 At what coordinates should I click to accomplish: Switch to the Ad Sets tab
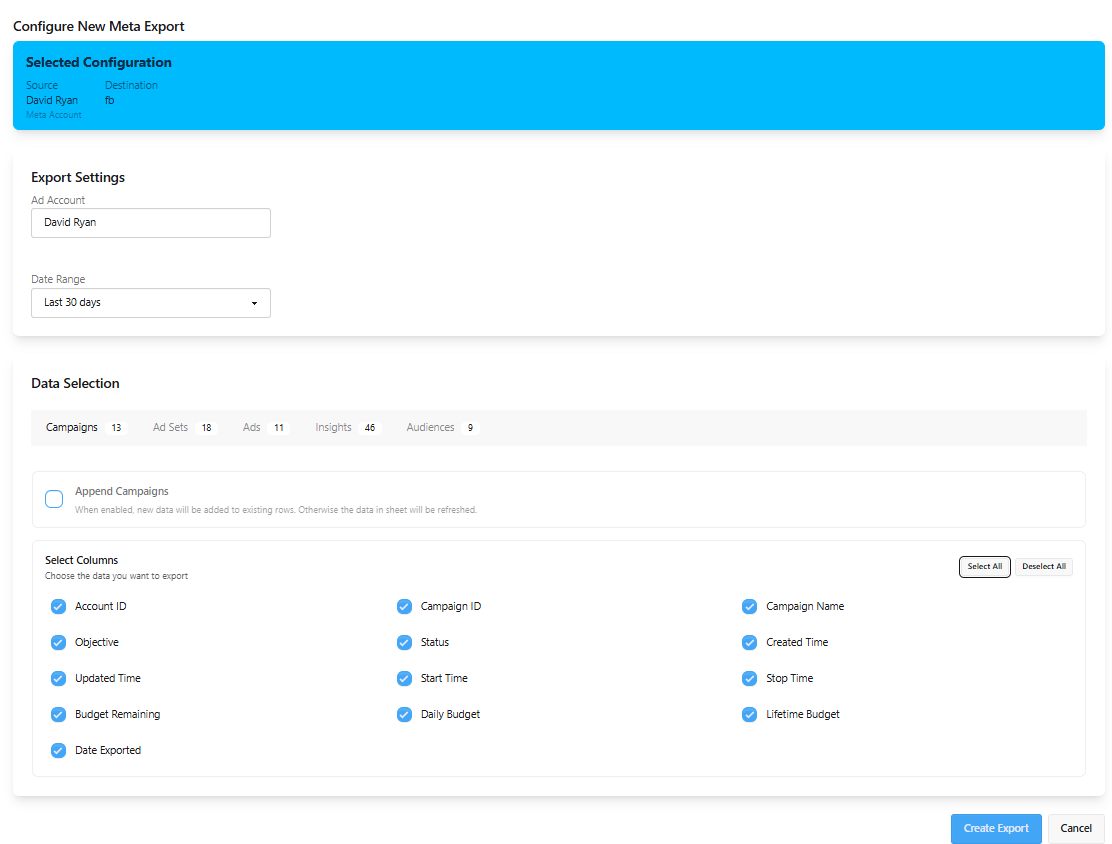point(170,427)
